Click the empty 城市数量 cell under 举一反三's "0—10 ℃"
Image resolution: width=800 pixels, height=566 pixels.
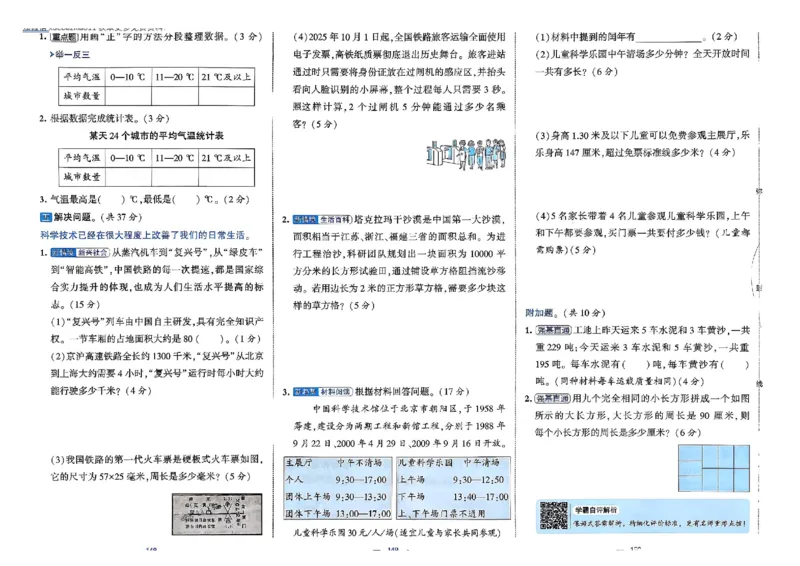coord(128,95)
